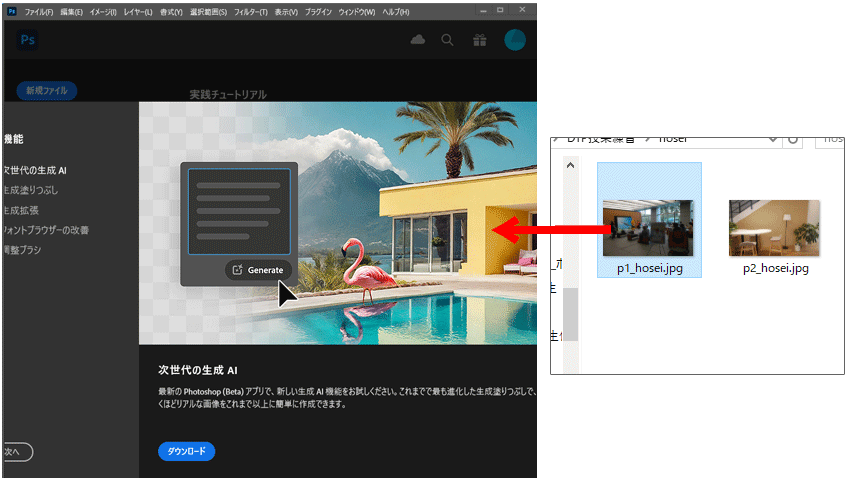Click the 新規ファイル button
Viewport: 848px width, 478px height.
click(46, 90)
